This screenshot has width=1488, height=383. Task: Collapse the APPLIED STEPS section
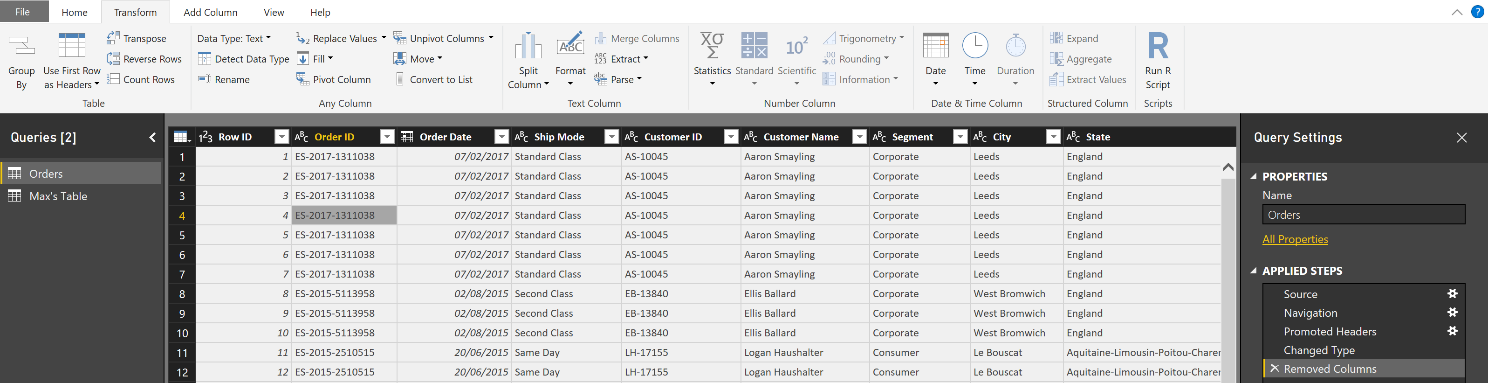pyautogui.click(x=1254, y=271)
